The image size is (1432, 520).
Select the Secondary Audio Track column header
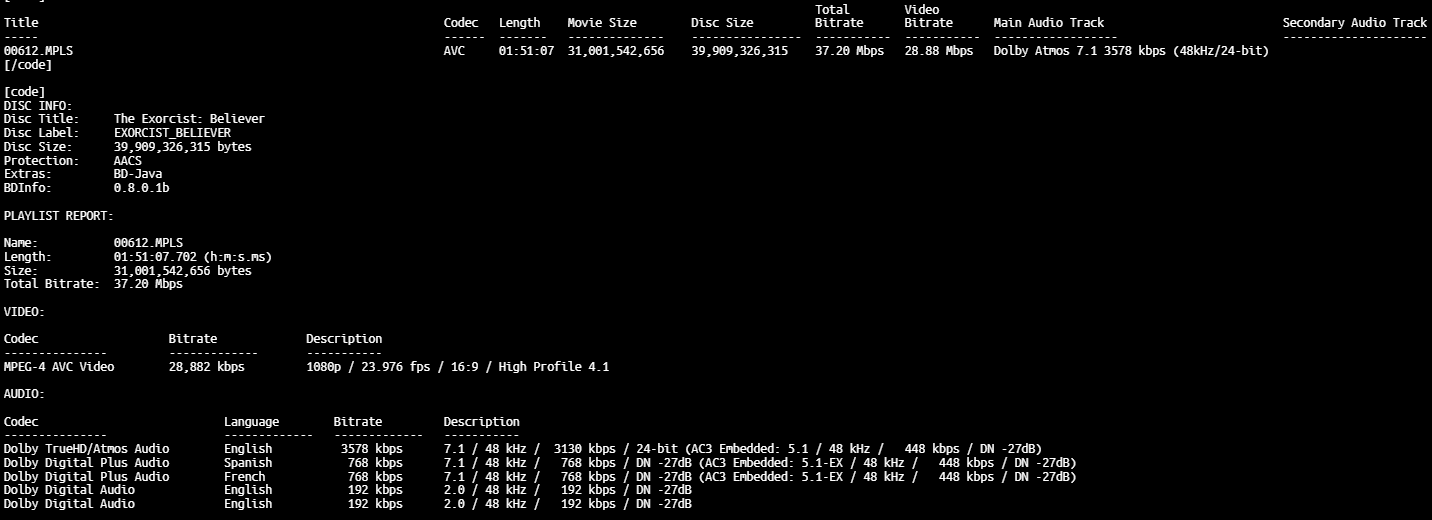[x=1354, y=23]
